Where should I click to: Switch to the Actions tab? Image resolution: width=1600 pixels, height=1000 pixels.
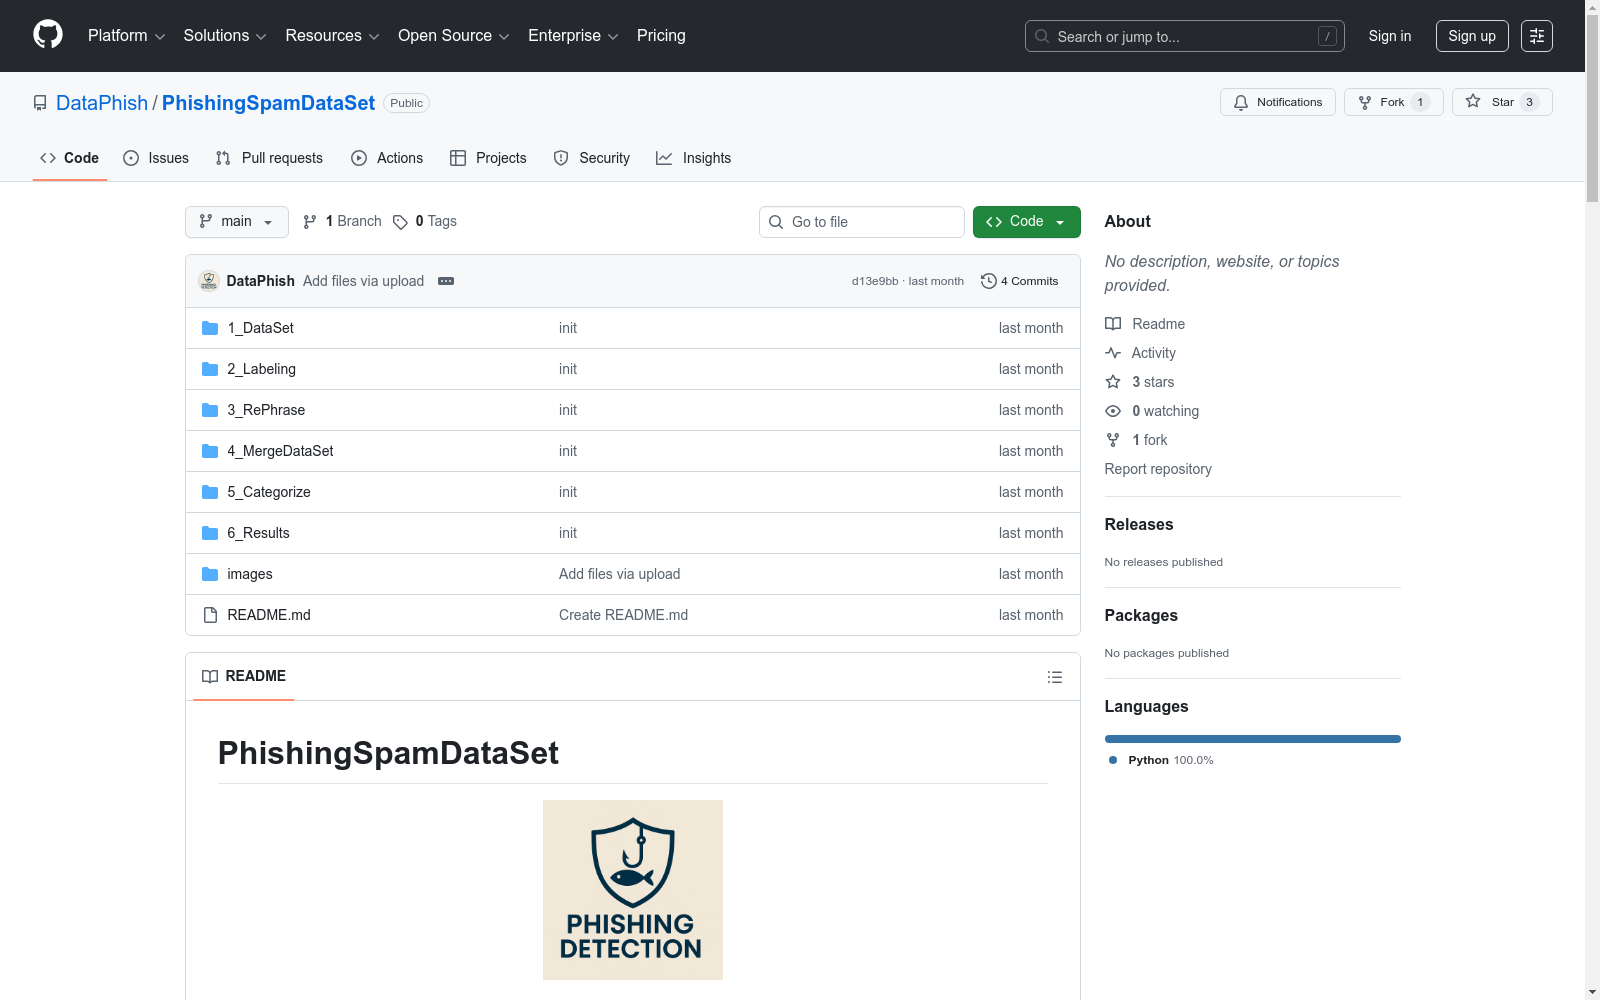[x=387, y=158]
